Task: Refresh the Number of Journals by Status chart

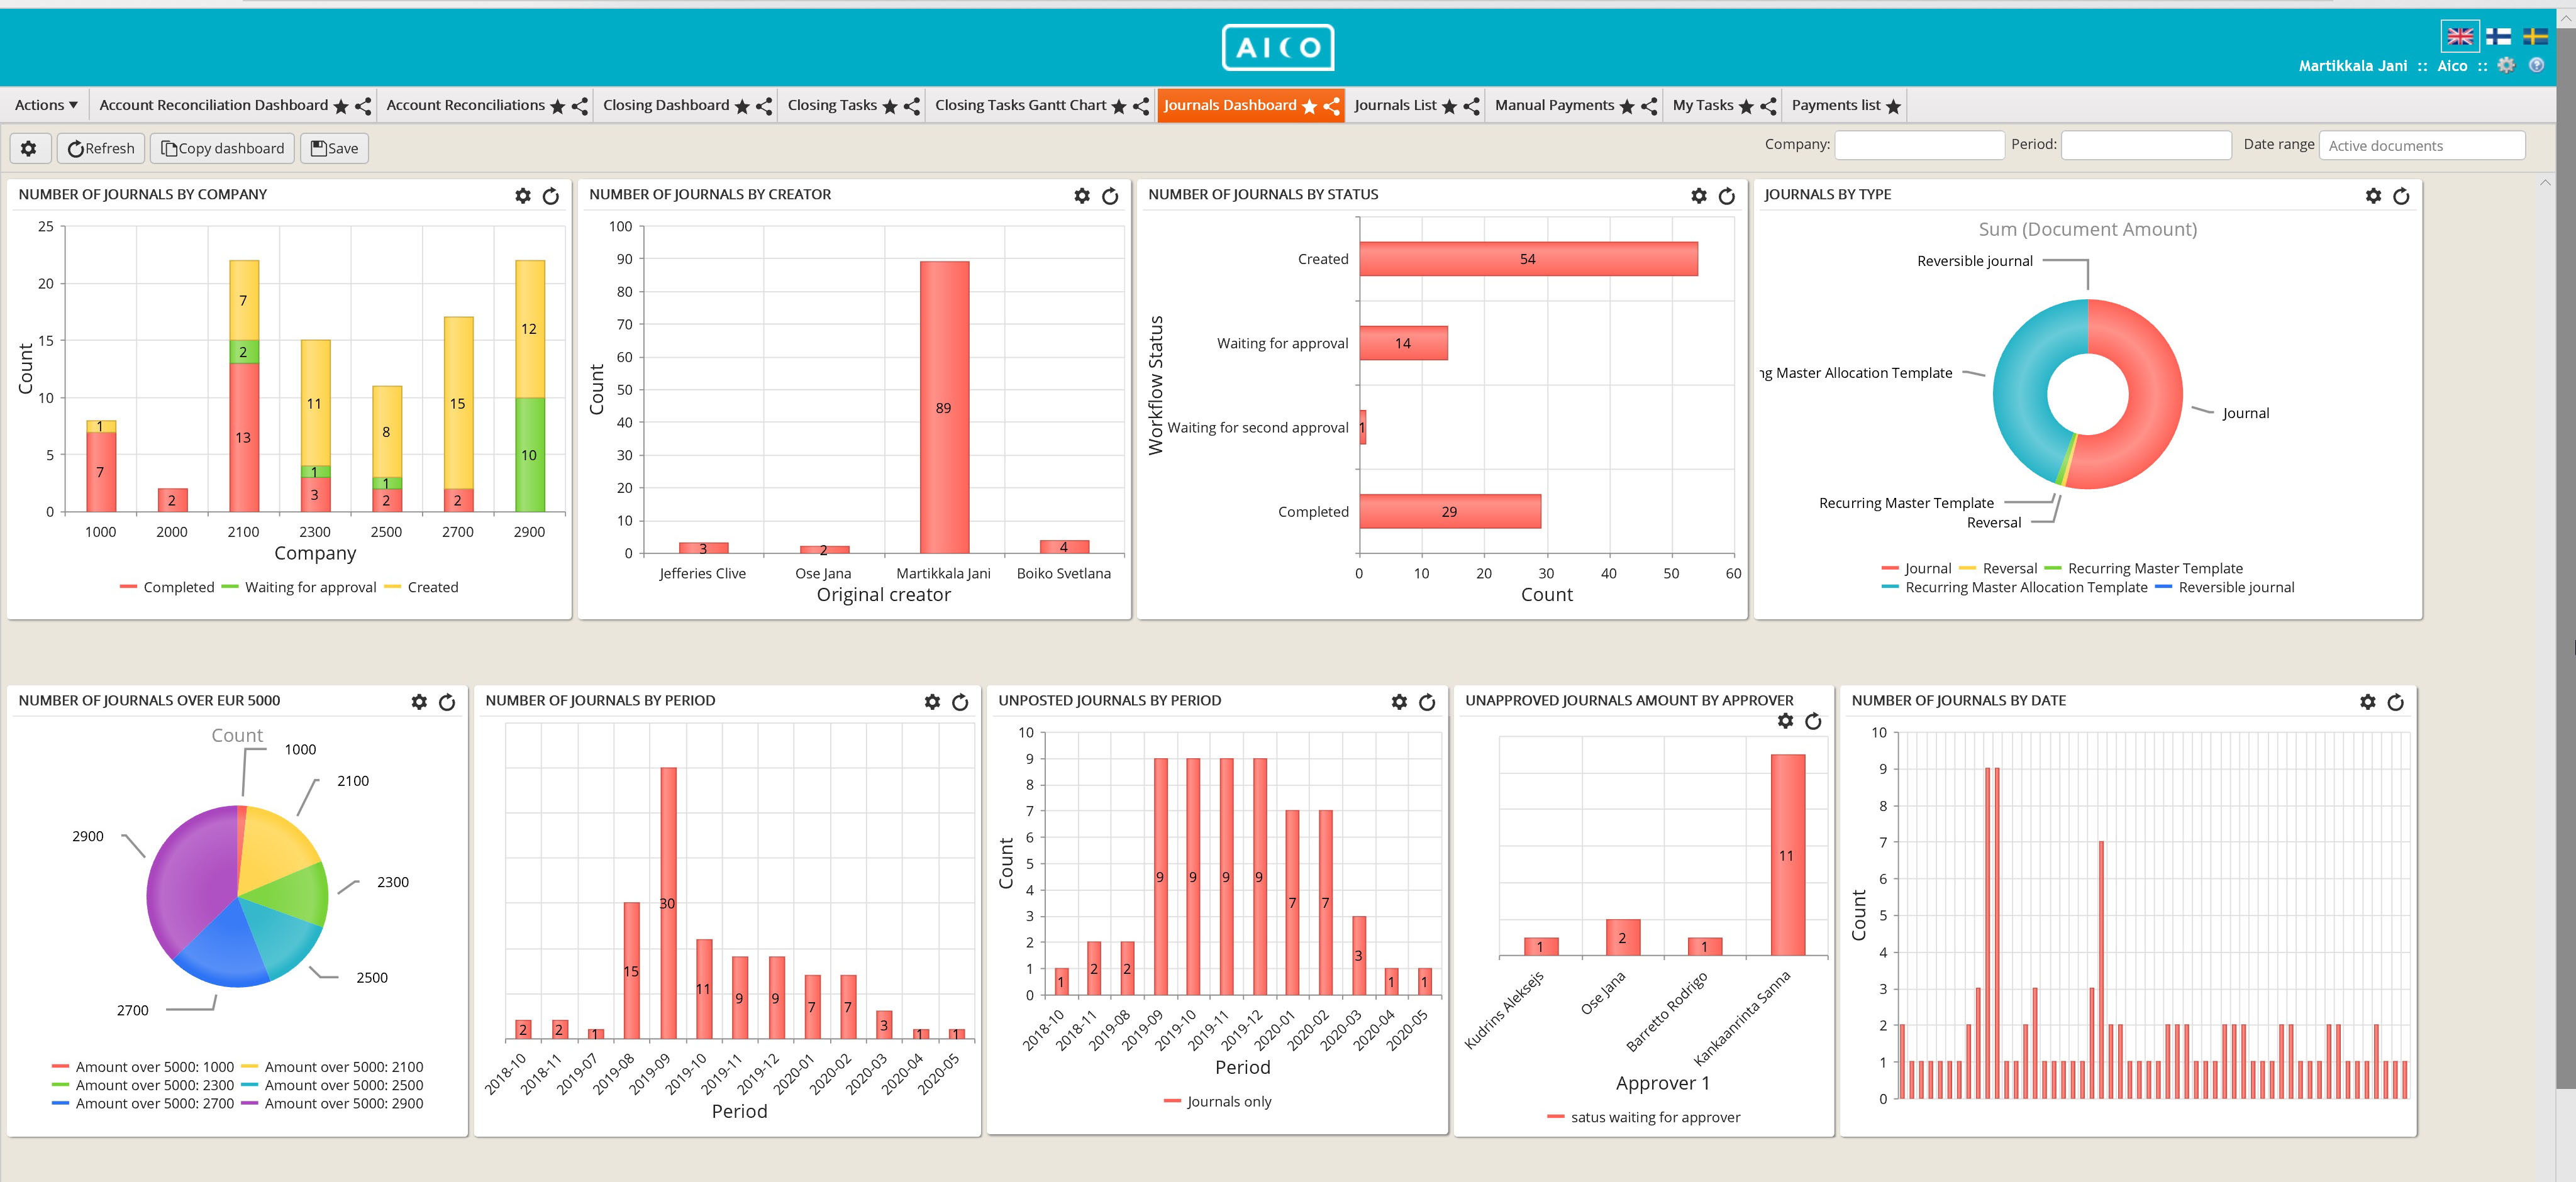Action: [1727, 195]
